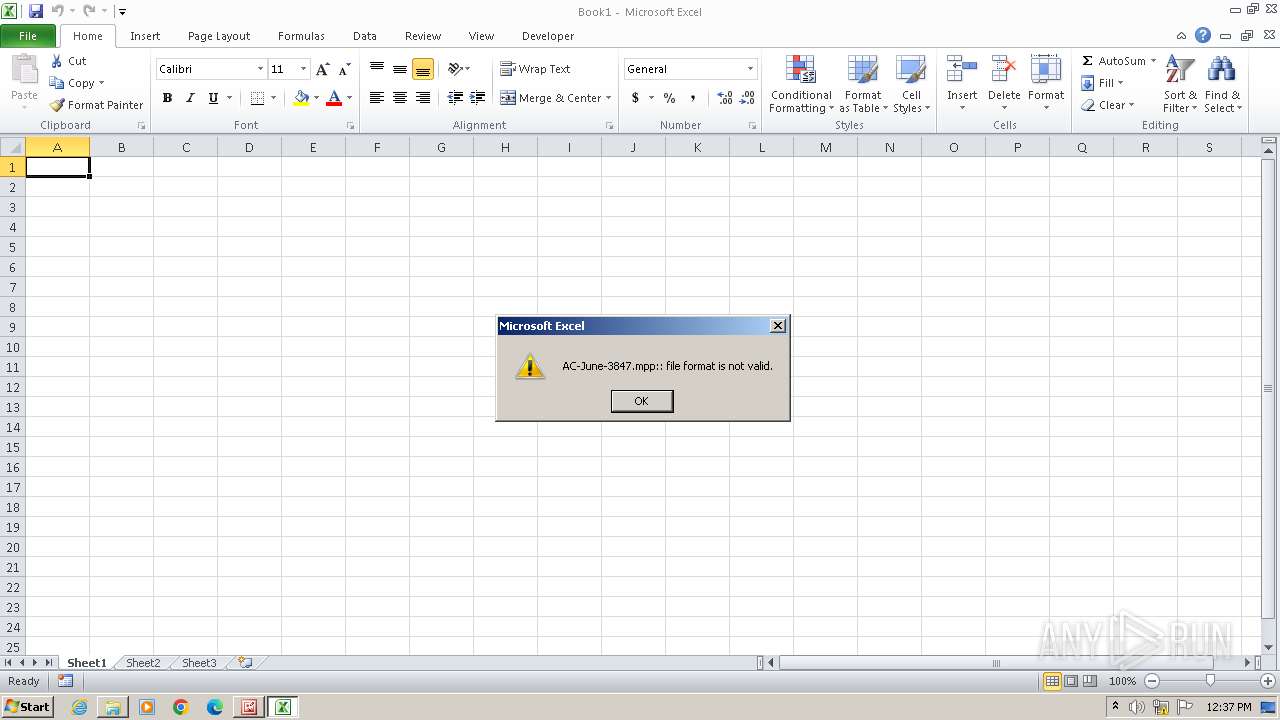Viewport: 1280px width, 720px height.
Task: Center text horizontally in cell
Action: coord(400,98)
